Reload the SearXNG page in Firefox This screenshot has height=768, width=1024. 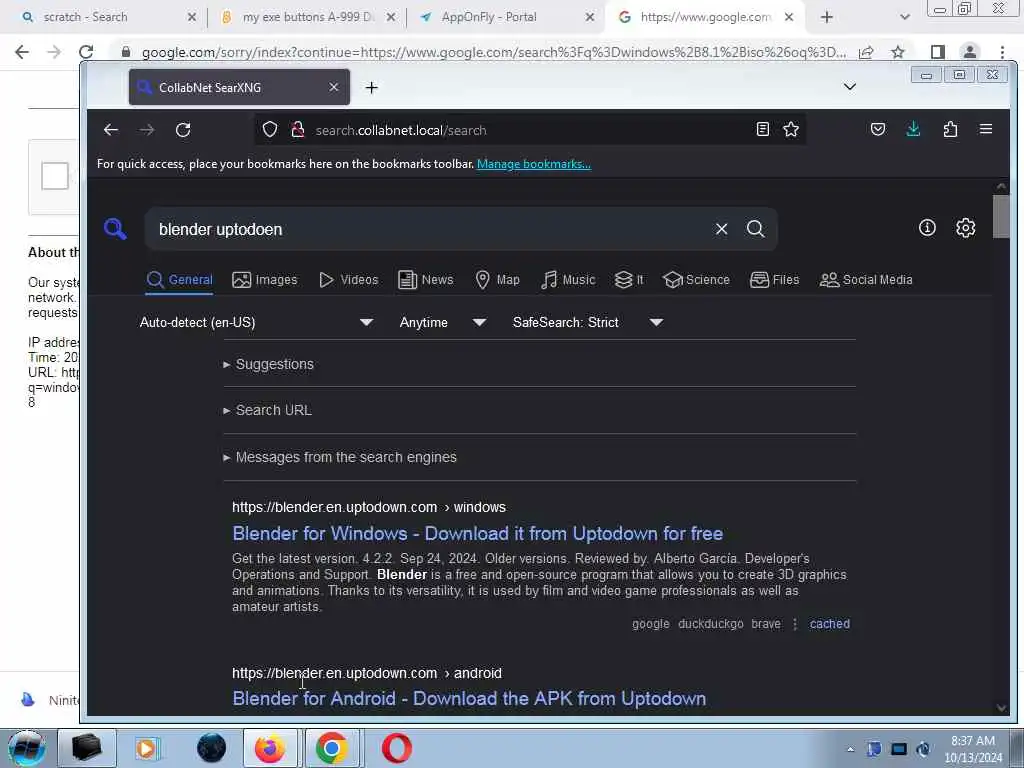183,130
